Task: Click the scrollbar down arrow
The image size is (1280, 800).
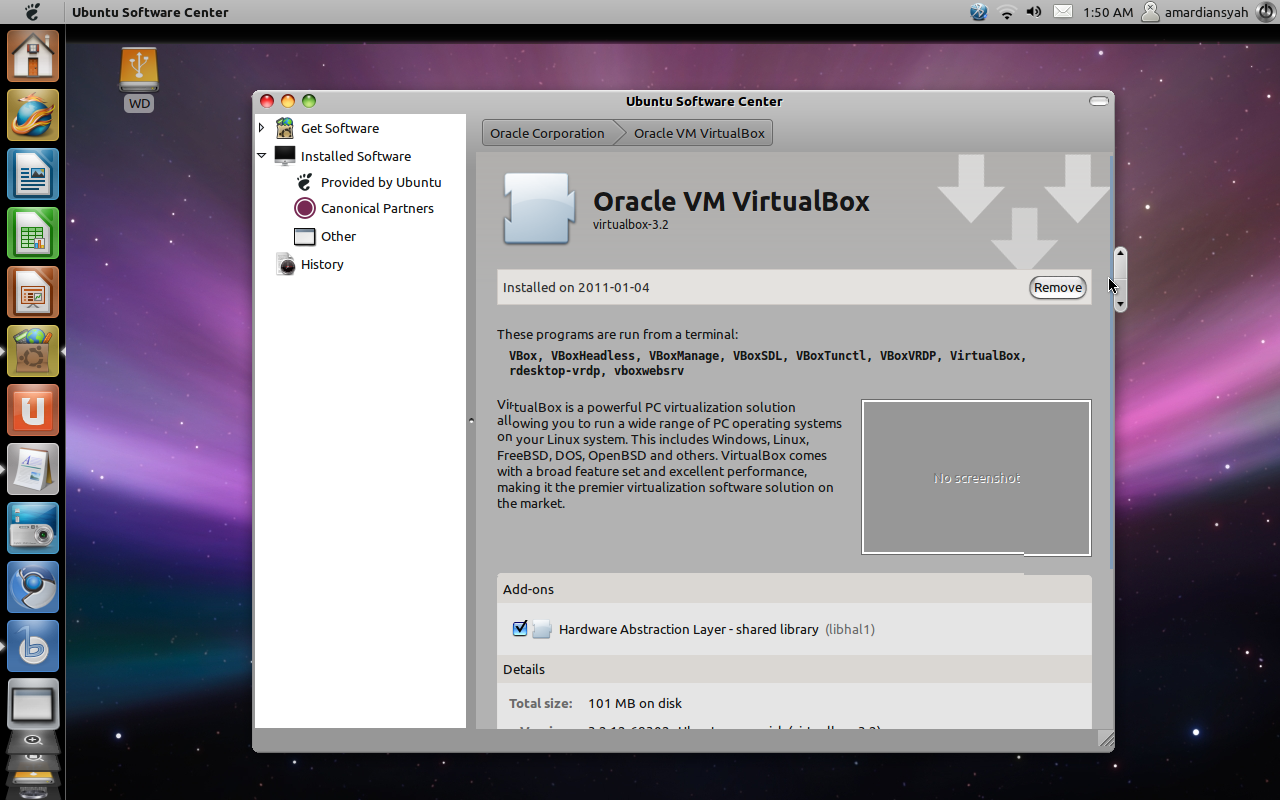Action: [1120, 304]
